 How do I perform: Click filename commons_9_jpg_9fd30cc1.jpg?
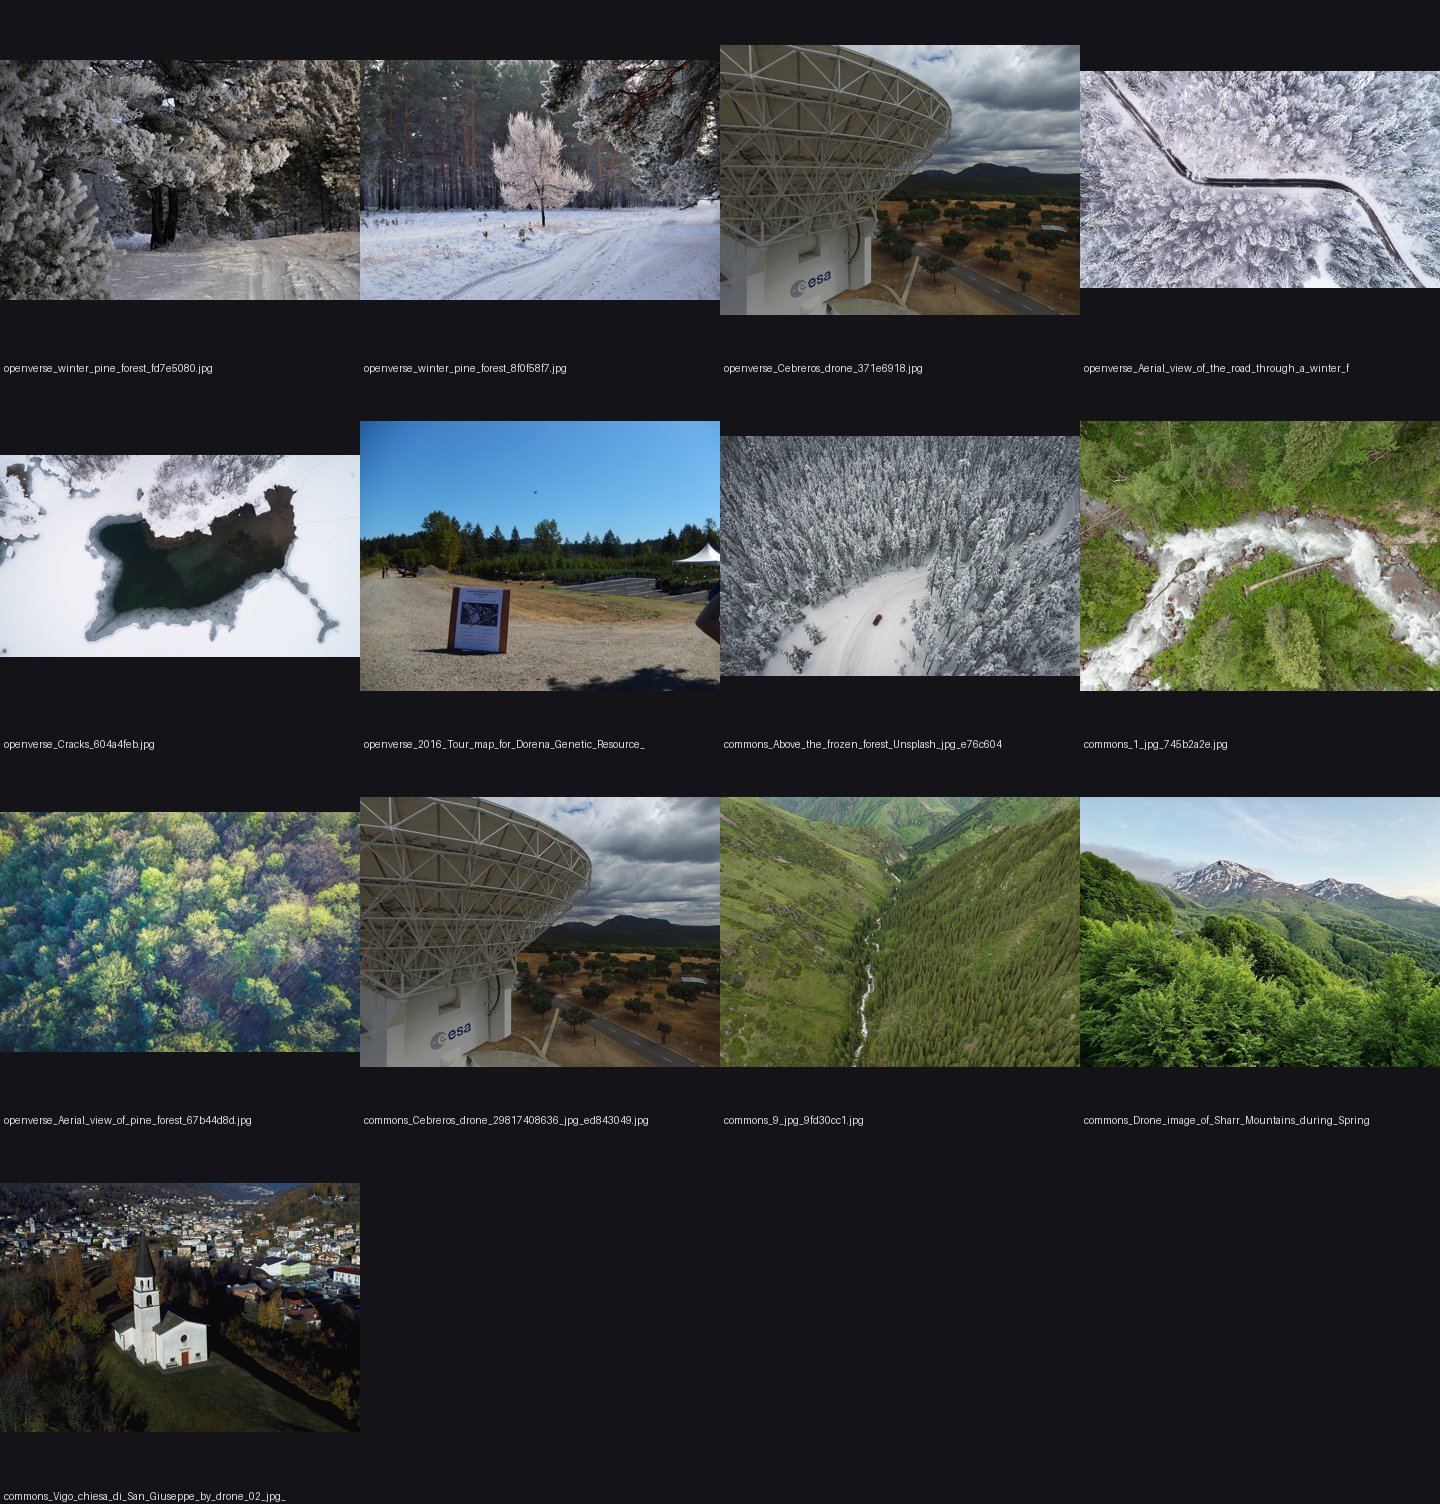[793, 1121]
